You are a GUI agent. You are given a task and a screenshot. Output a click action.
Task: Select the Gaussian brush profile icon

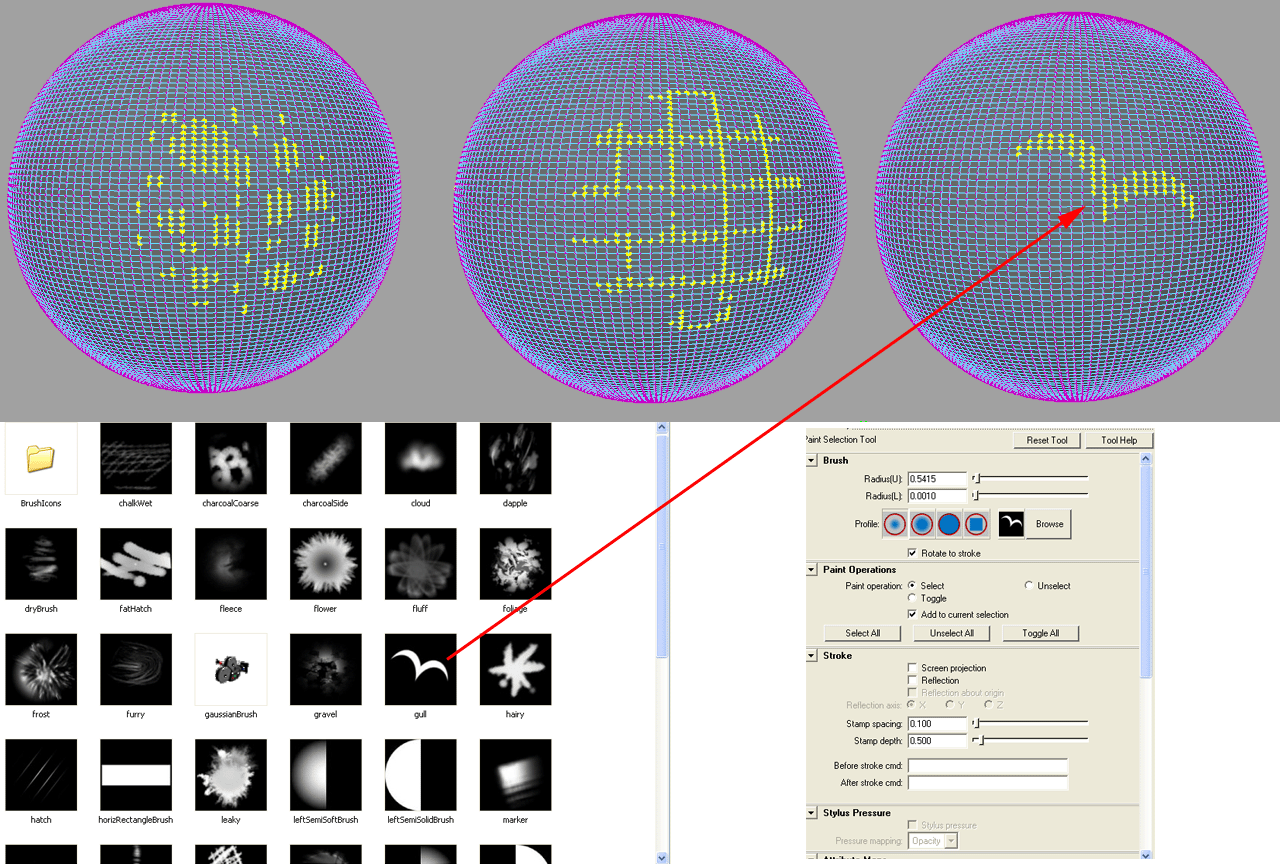[x=895, y=524]
